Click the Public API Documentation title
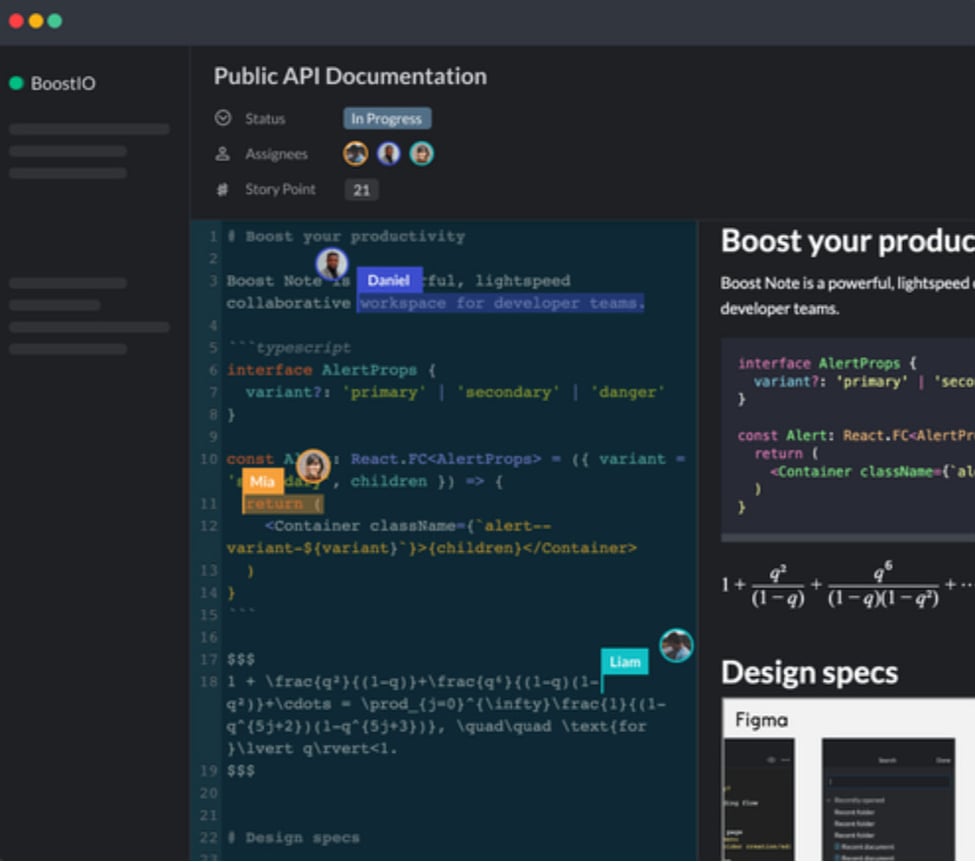The image size is (975, 862). point(349,76)
